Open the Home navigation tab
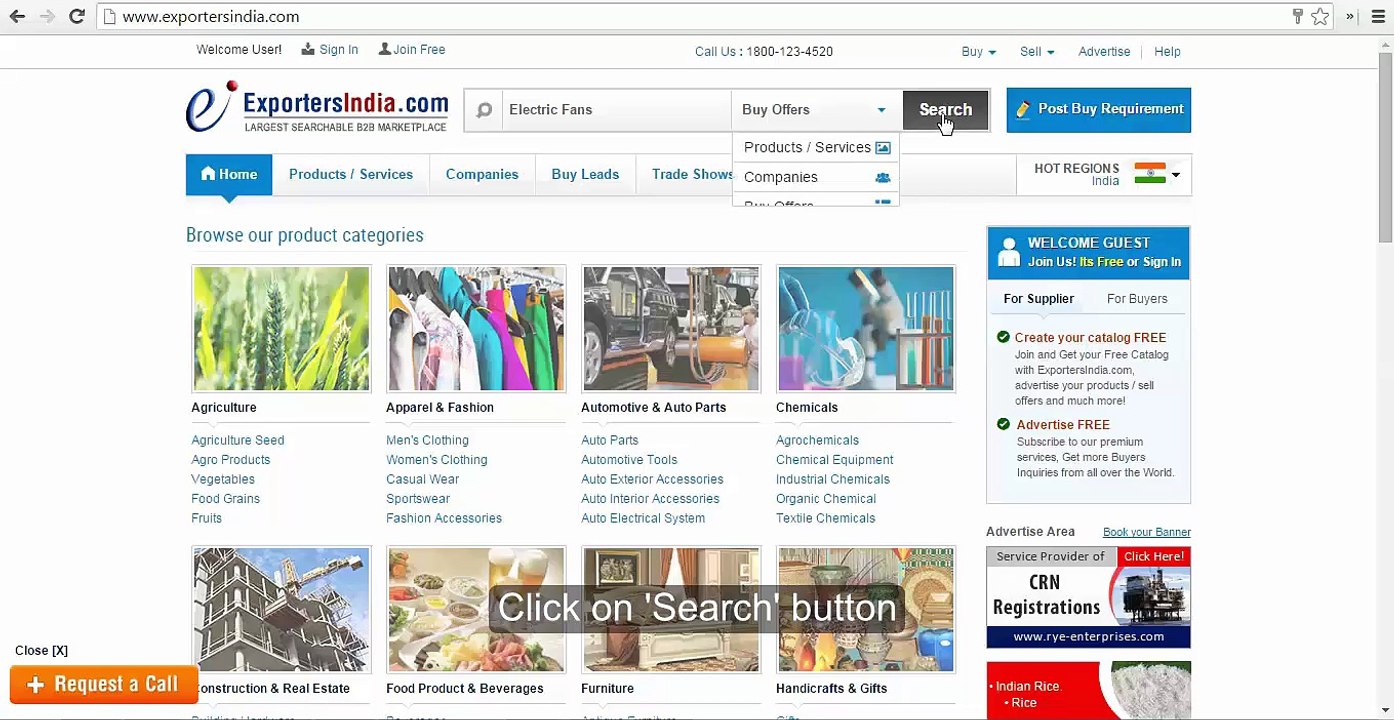This screenshot has height=720, width=1394. pos(229,174)
